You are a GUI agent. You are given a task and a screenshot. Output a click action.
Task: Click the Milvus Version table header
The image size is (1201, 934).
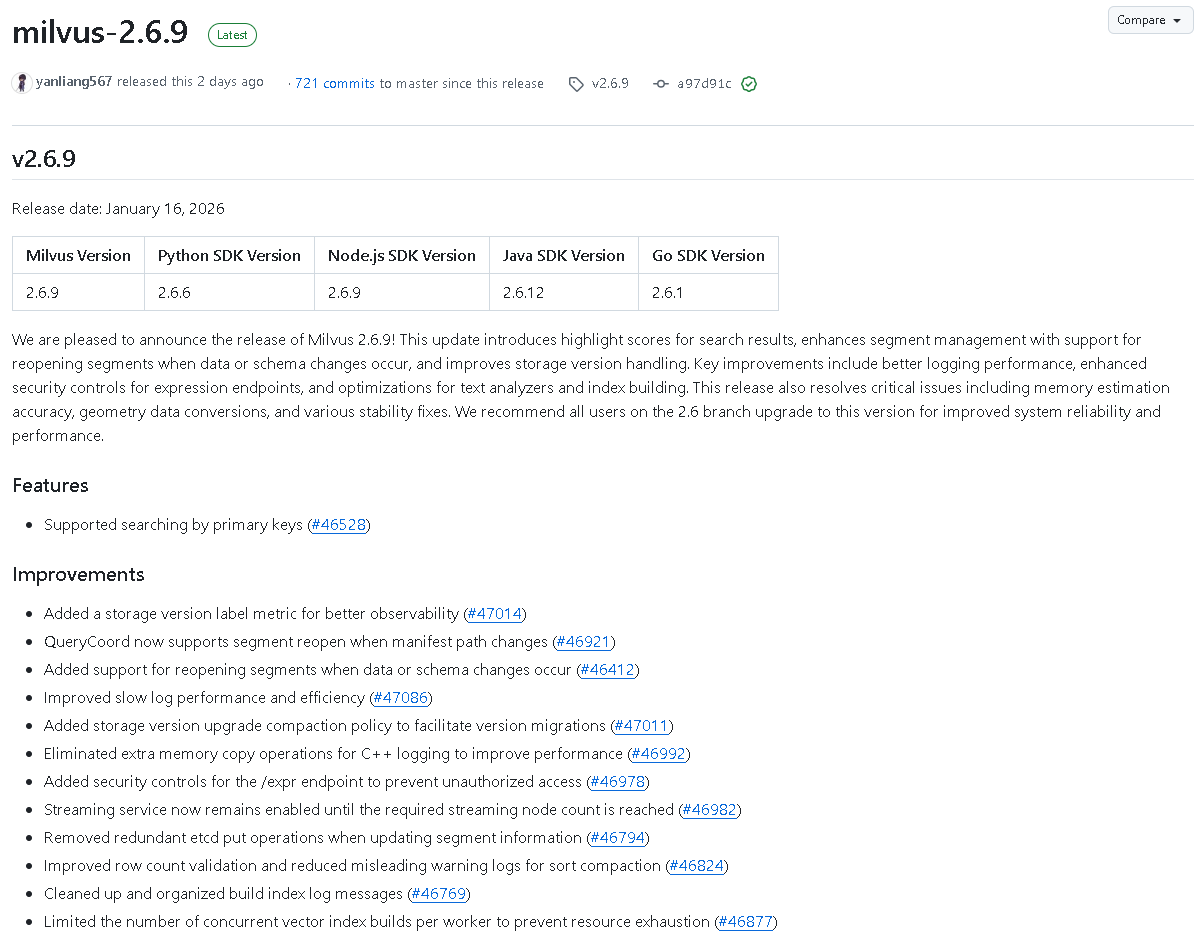click(x=78, y=255)
